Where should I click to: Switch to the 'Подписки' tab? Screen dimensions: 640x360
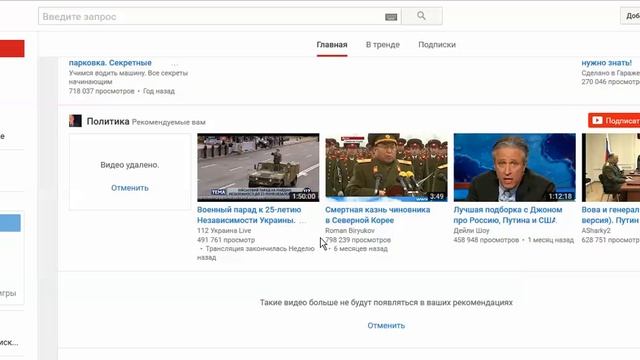pos(437,45)
